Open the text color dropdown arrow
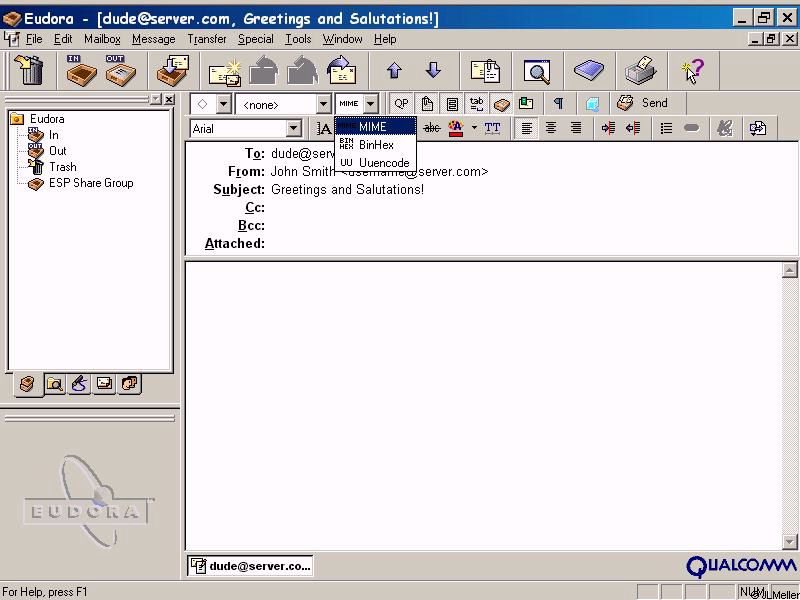This screenshot has height=600, width=800. click(474, 128)
